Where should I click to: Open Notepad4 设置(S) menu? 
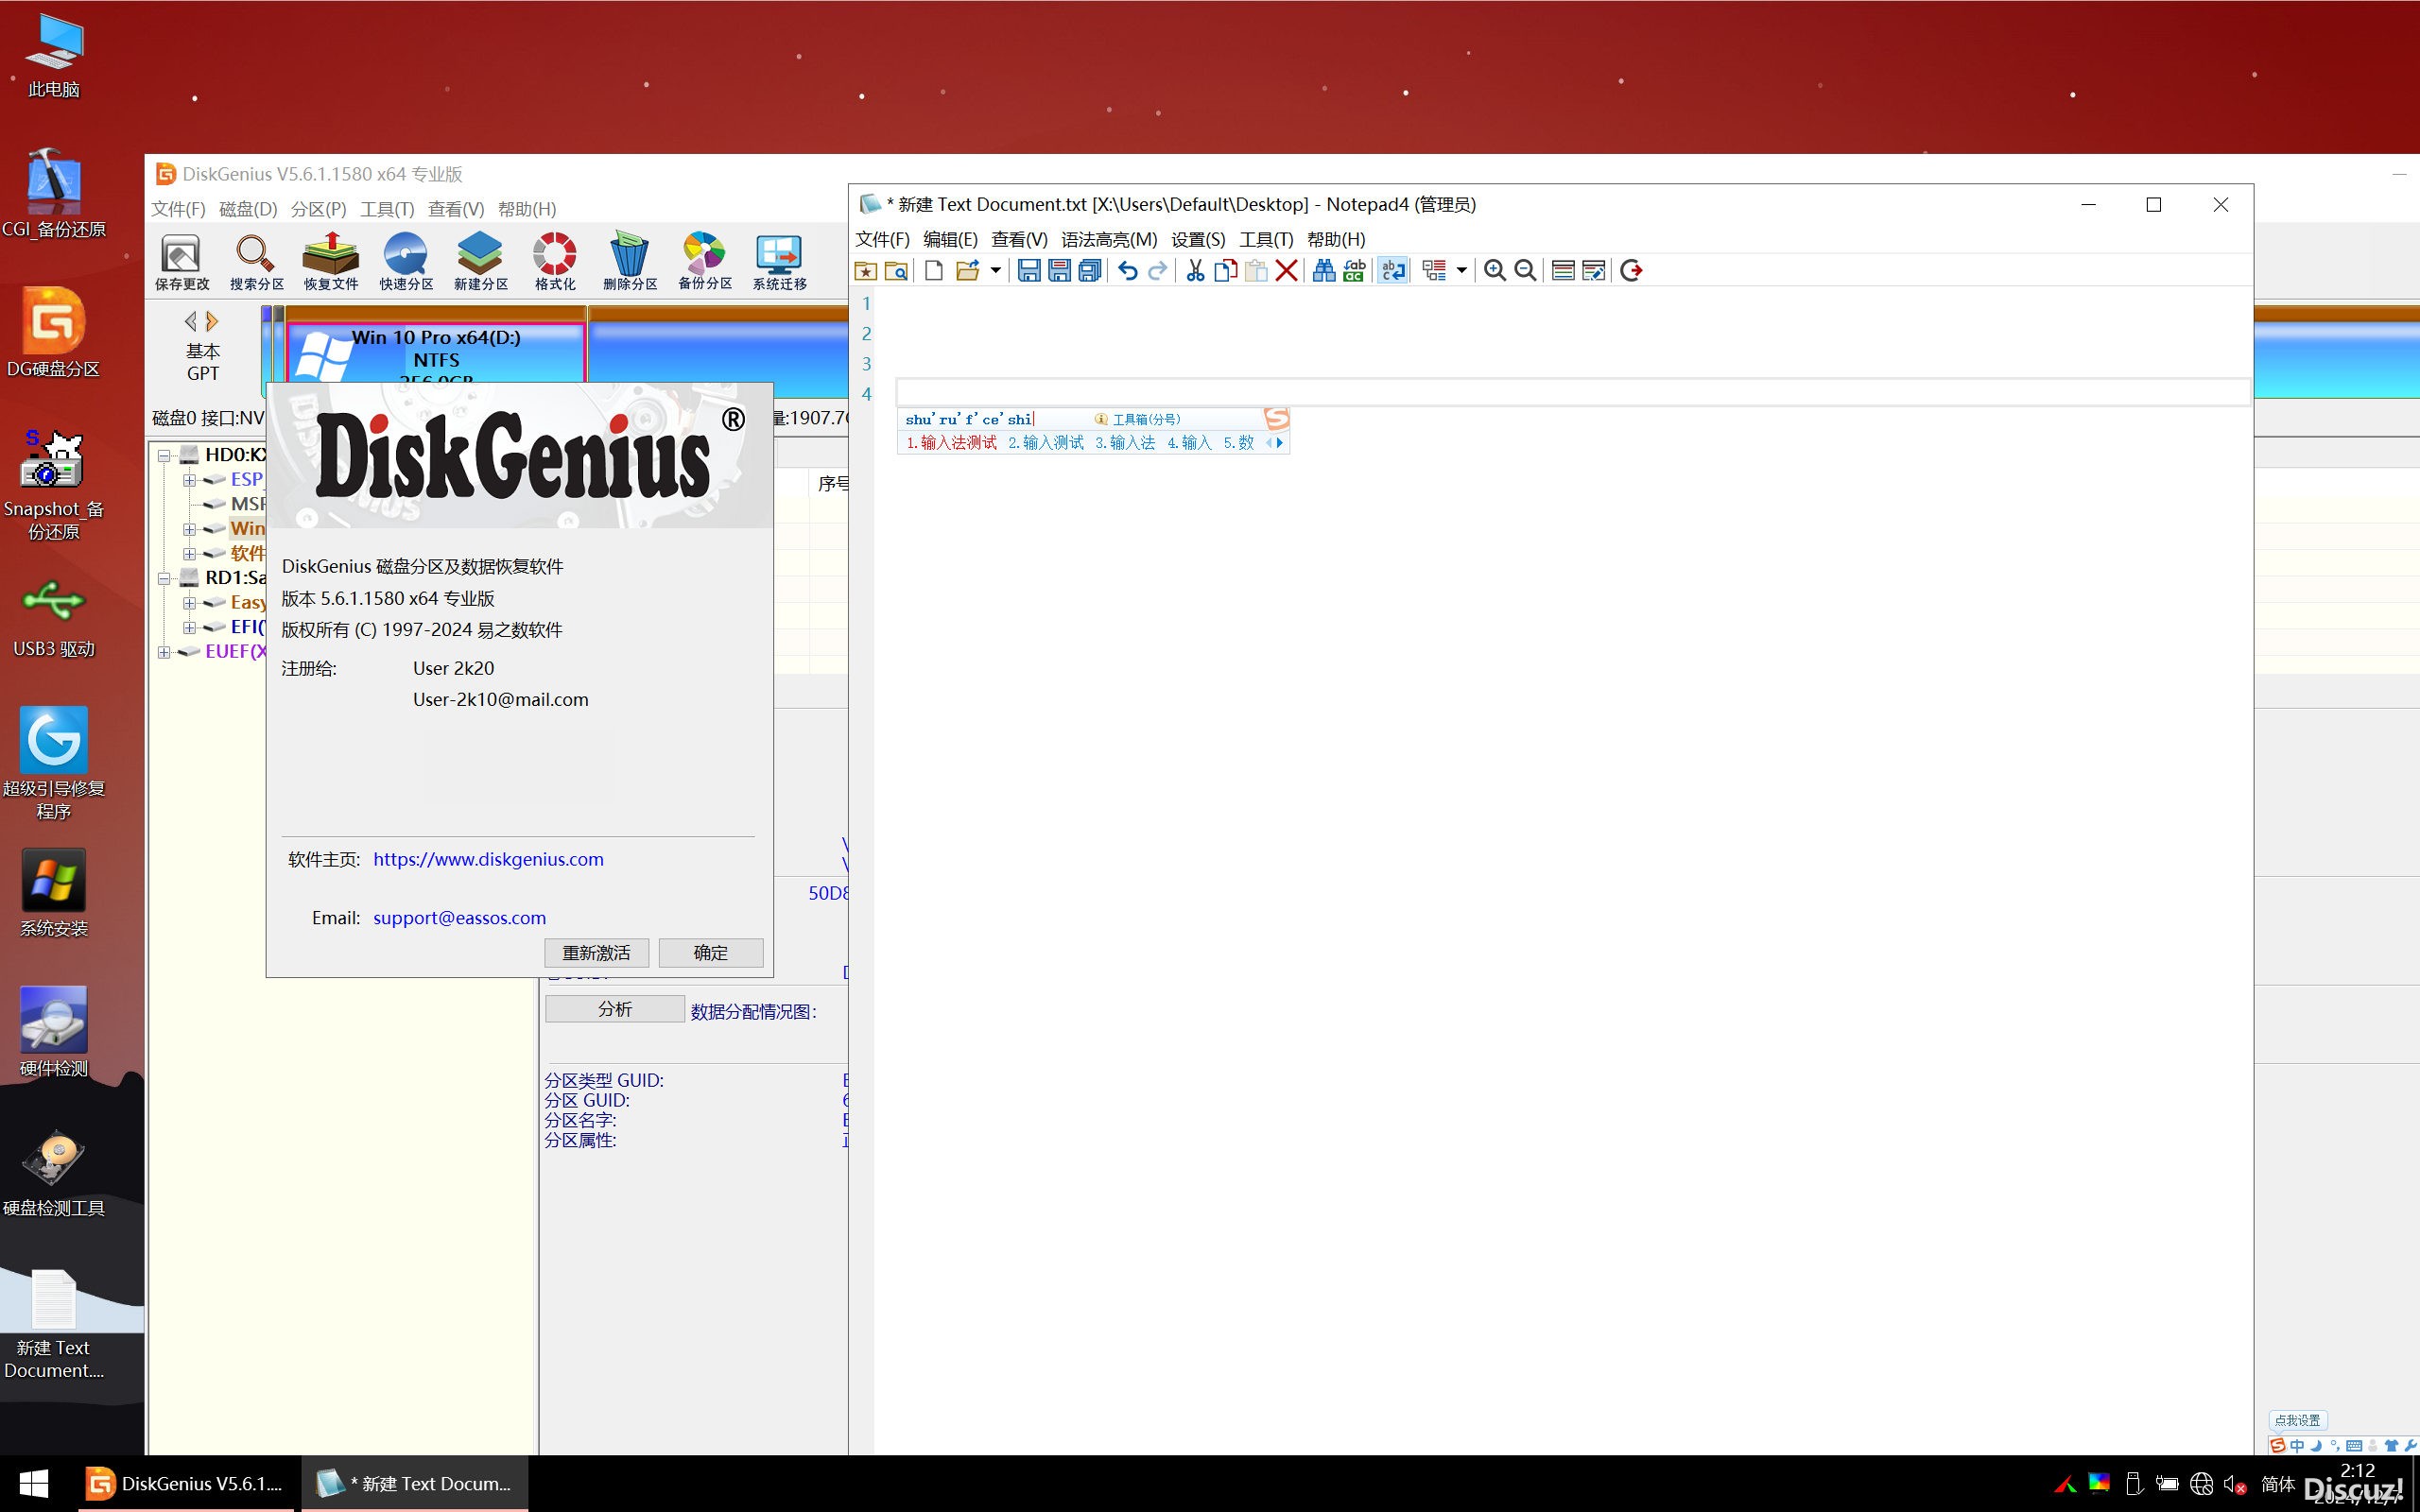click(x=1198, y=239)
